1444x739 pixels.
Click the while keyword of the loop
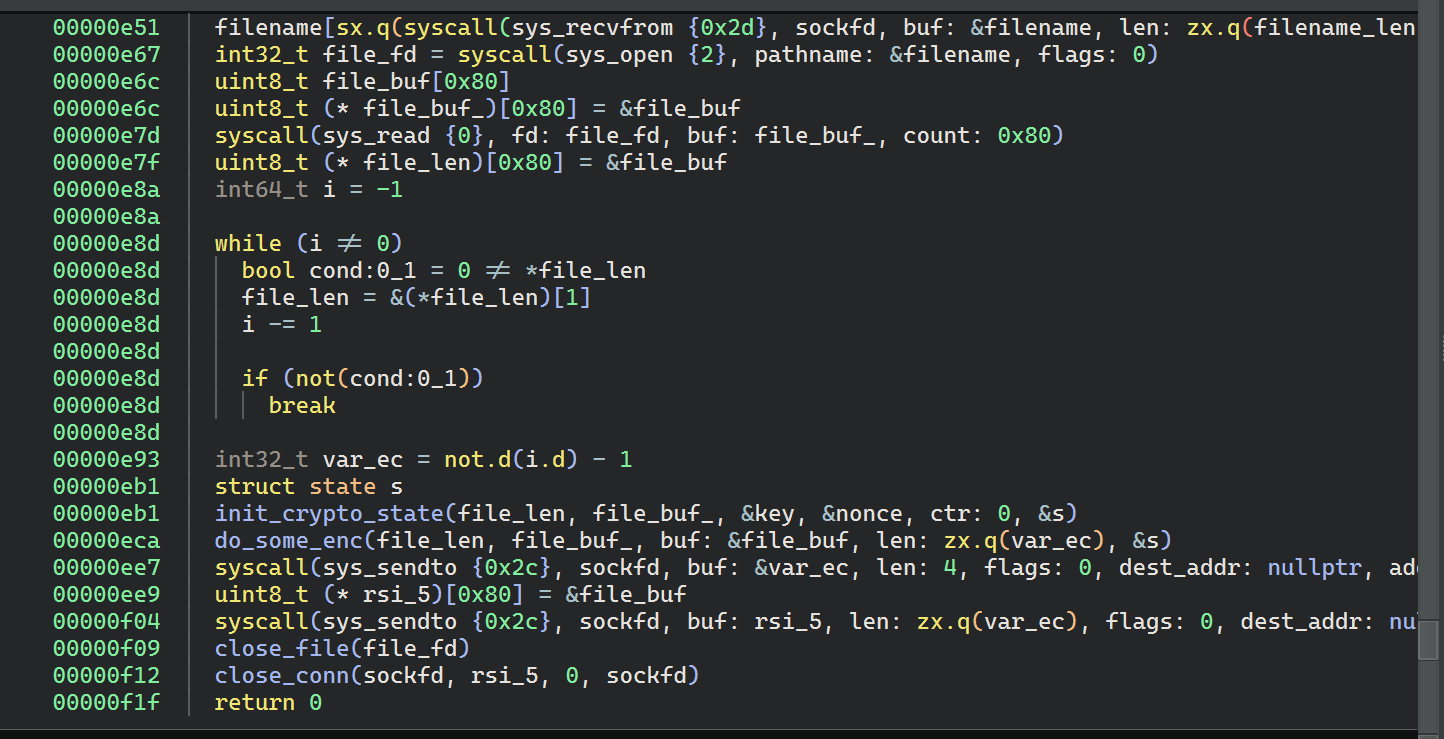tap(248, 243)
